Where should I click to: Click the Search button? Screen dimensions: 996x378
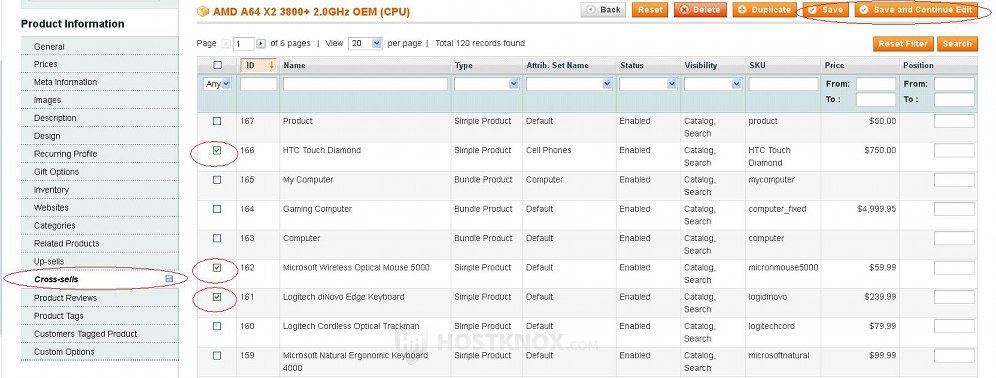coord(957,44)
